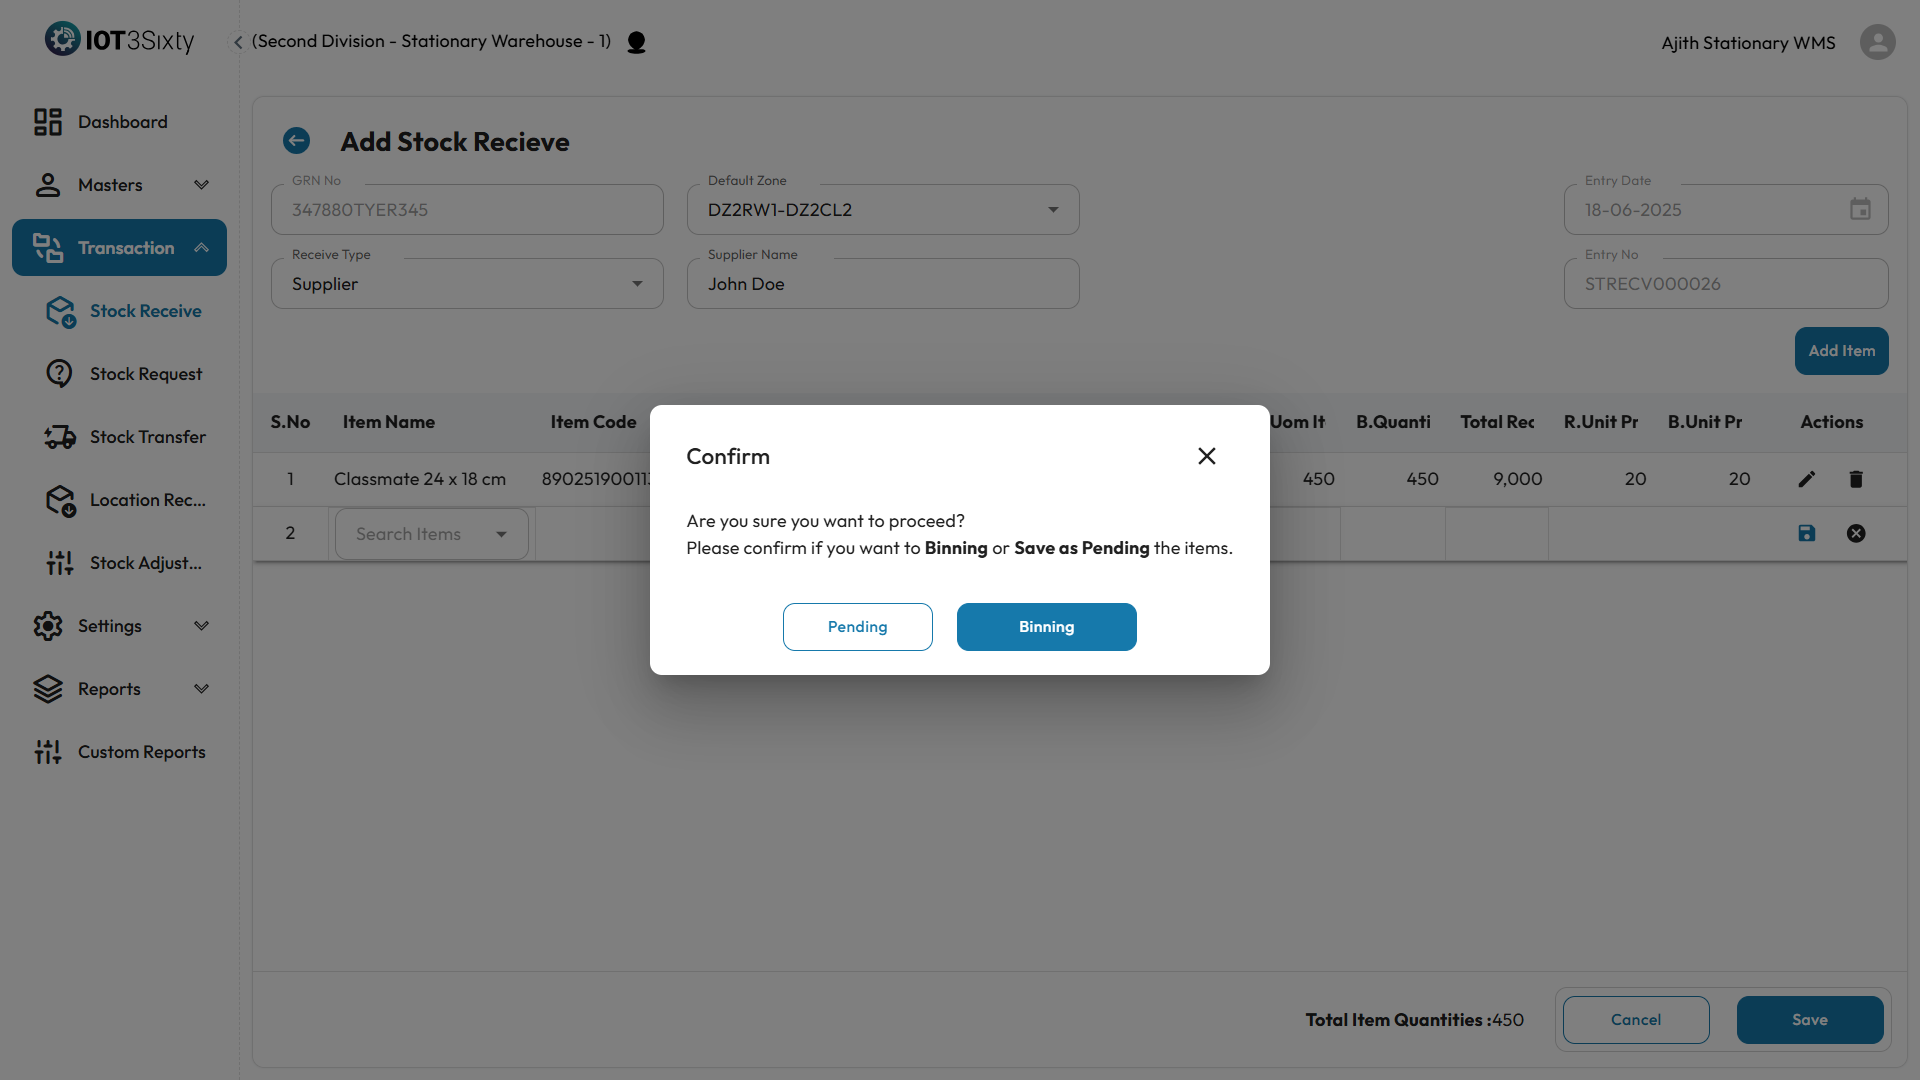Click the Pending button
1920x1080 pixels.
pyautogui.click(x=857, y=627)
